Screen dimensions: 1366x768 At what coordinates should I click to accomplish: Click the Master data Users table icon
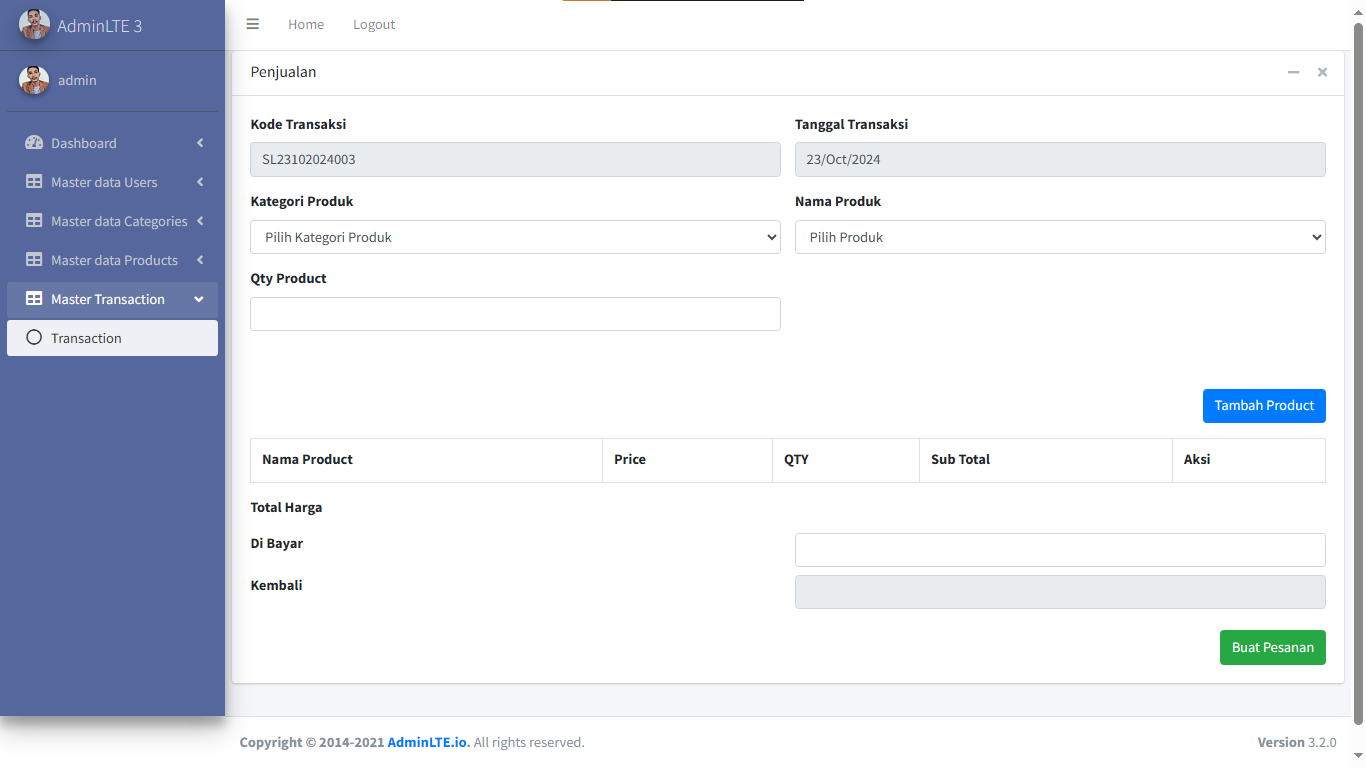click(x=34, y=182)
